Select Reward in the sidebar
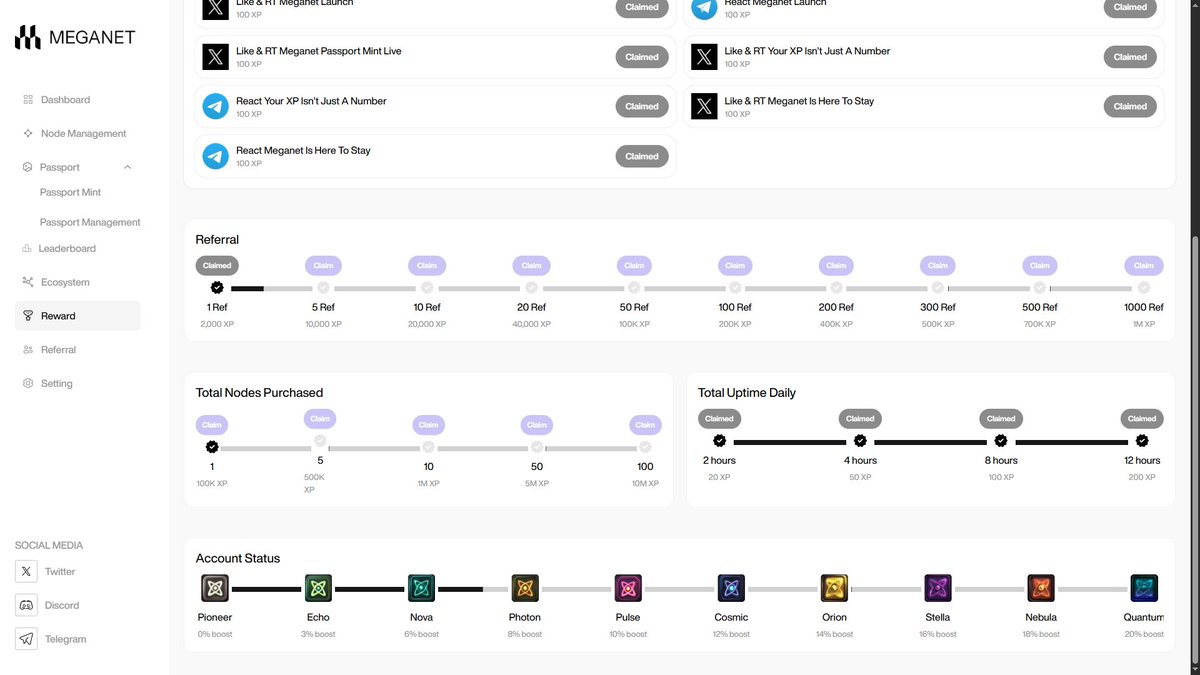 click(x=78, y=316)
